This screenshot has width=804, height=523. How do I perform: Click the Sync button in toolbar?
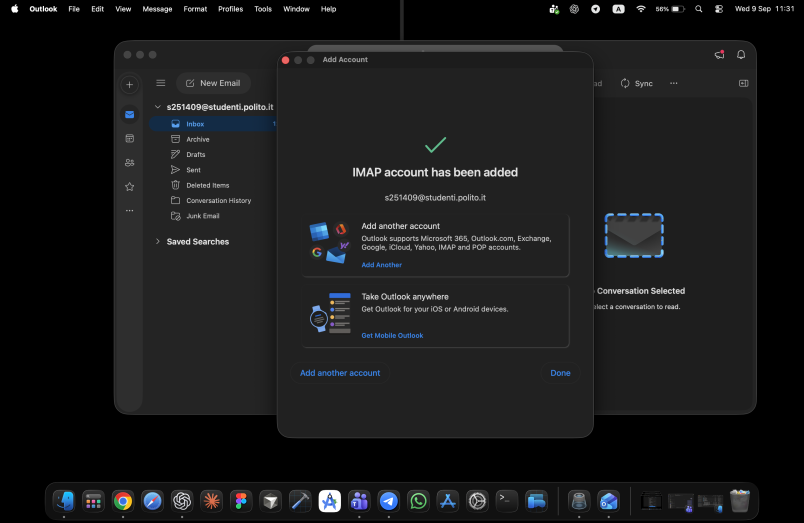636,83
